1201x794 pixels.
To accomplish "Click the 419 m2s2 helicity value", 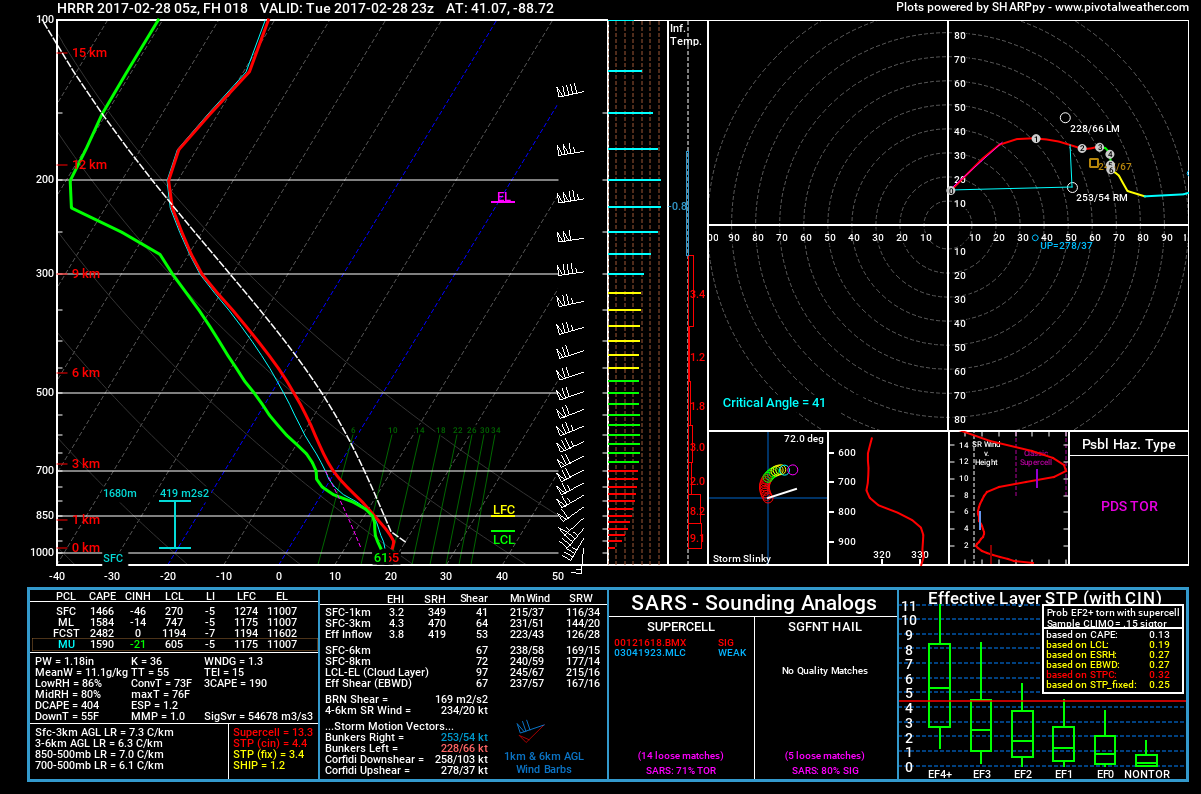I will [x=182, y=493].
